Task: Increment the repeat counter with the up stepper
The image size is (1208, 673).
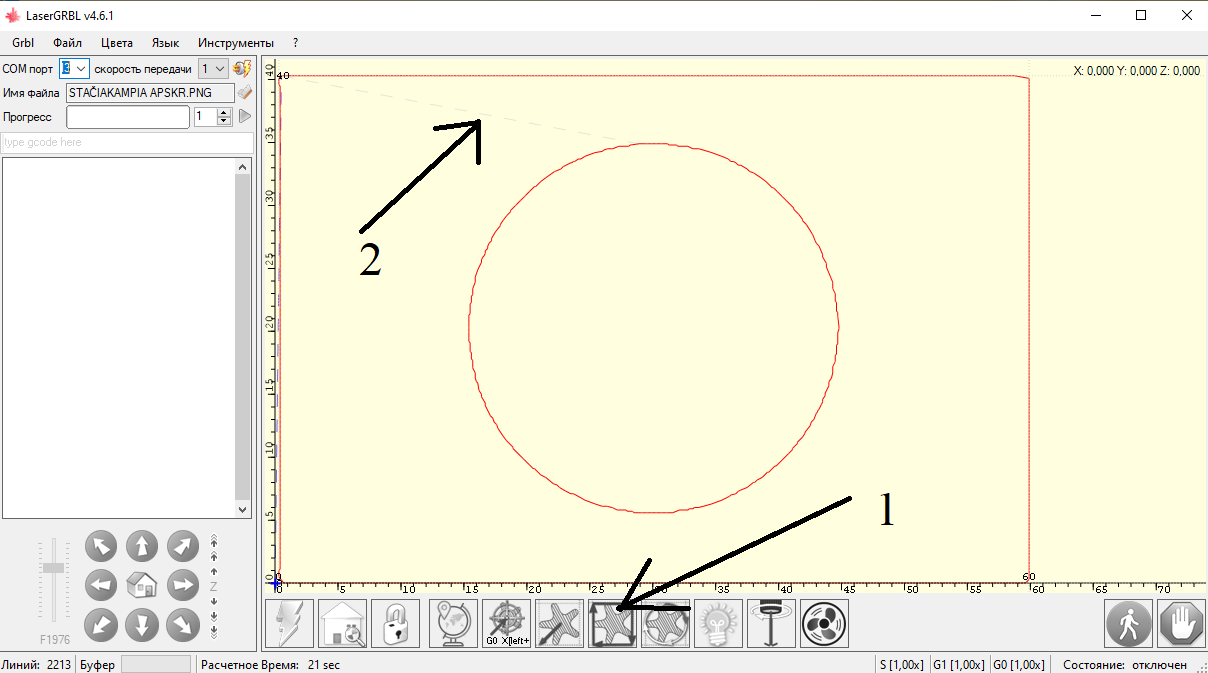Action: point(222,111)
